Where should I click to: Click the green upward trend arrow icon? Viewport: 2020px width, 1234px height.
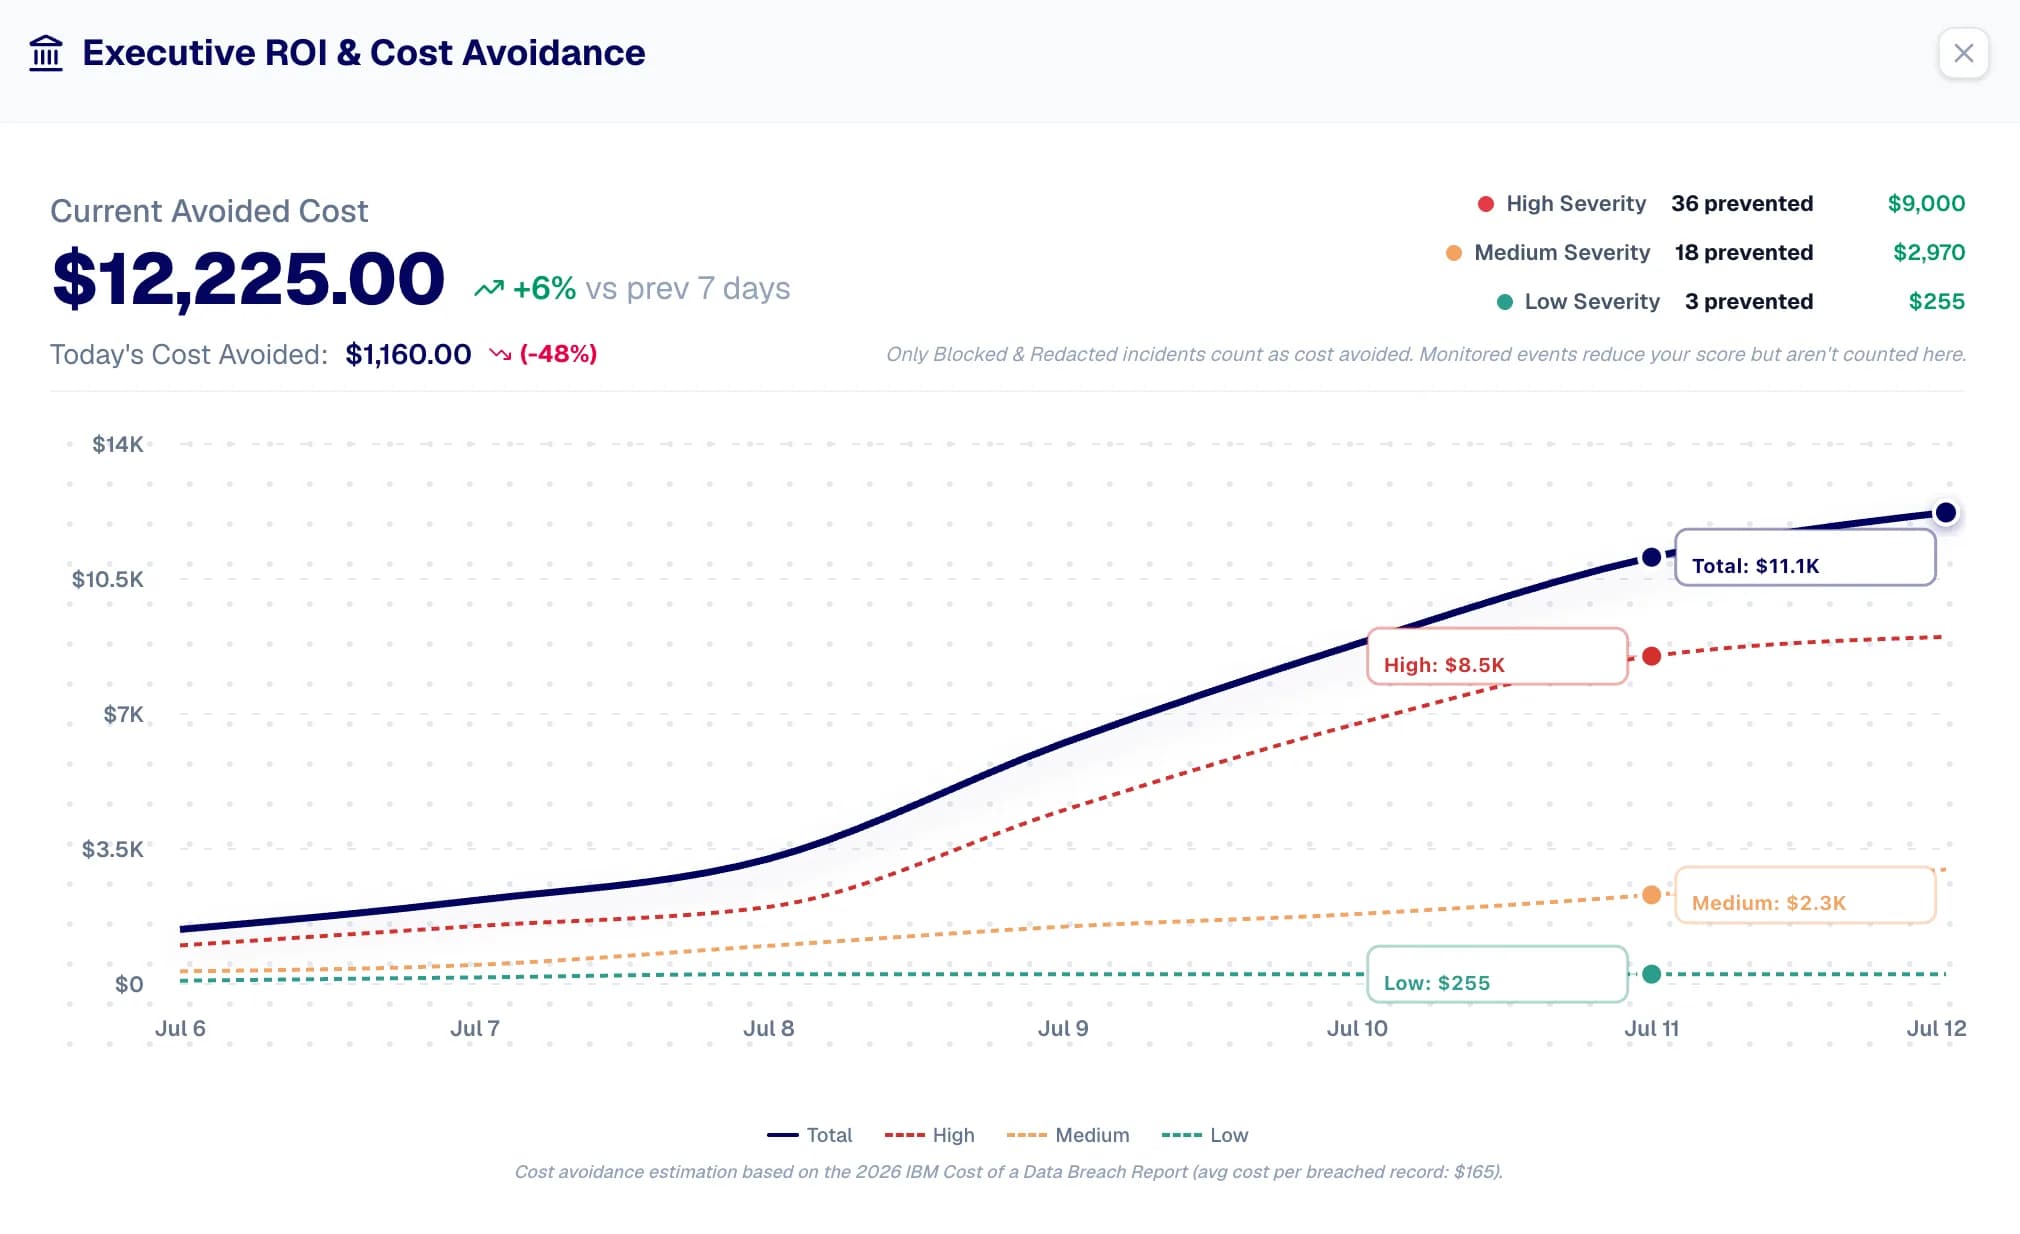tap(489, 289)
